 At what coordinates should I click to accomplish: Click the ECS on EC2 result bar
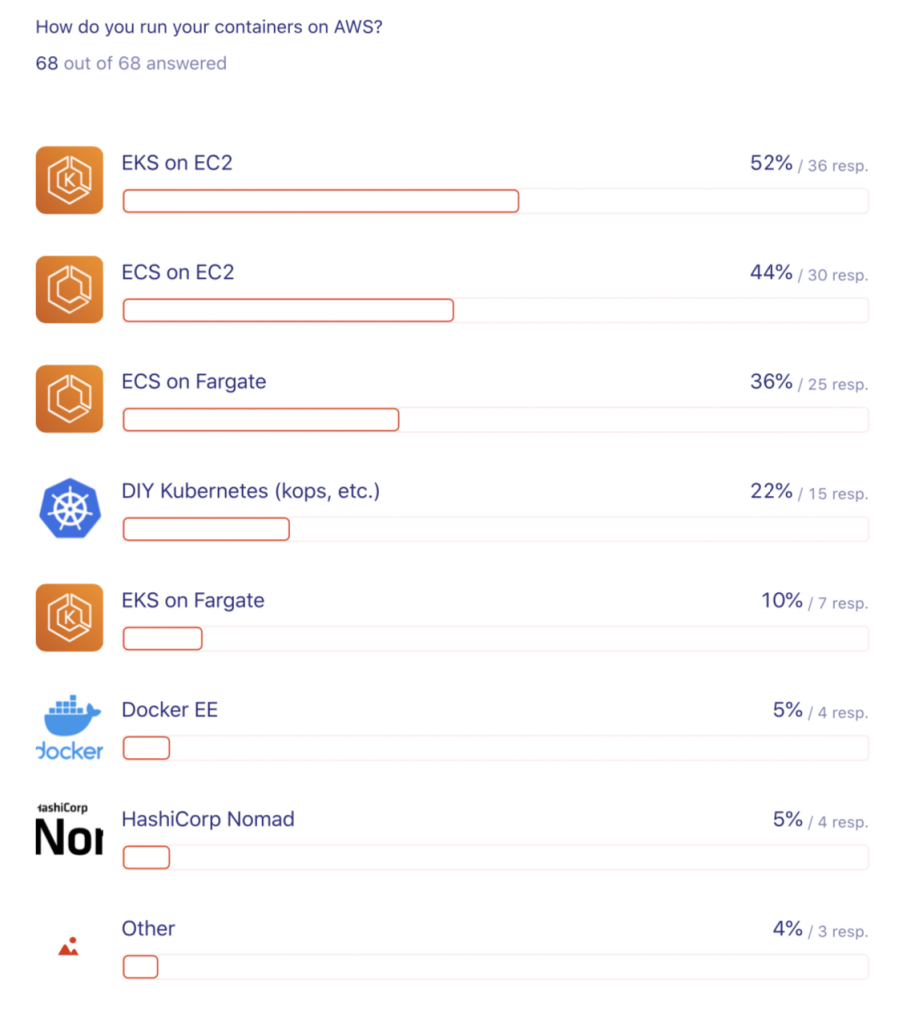(x=496, y=310)
